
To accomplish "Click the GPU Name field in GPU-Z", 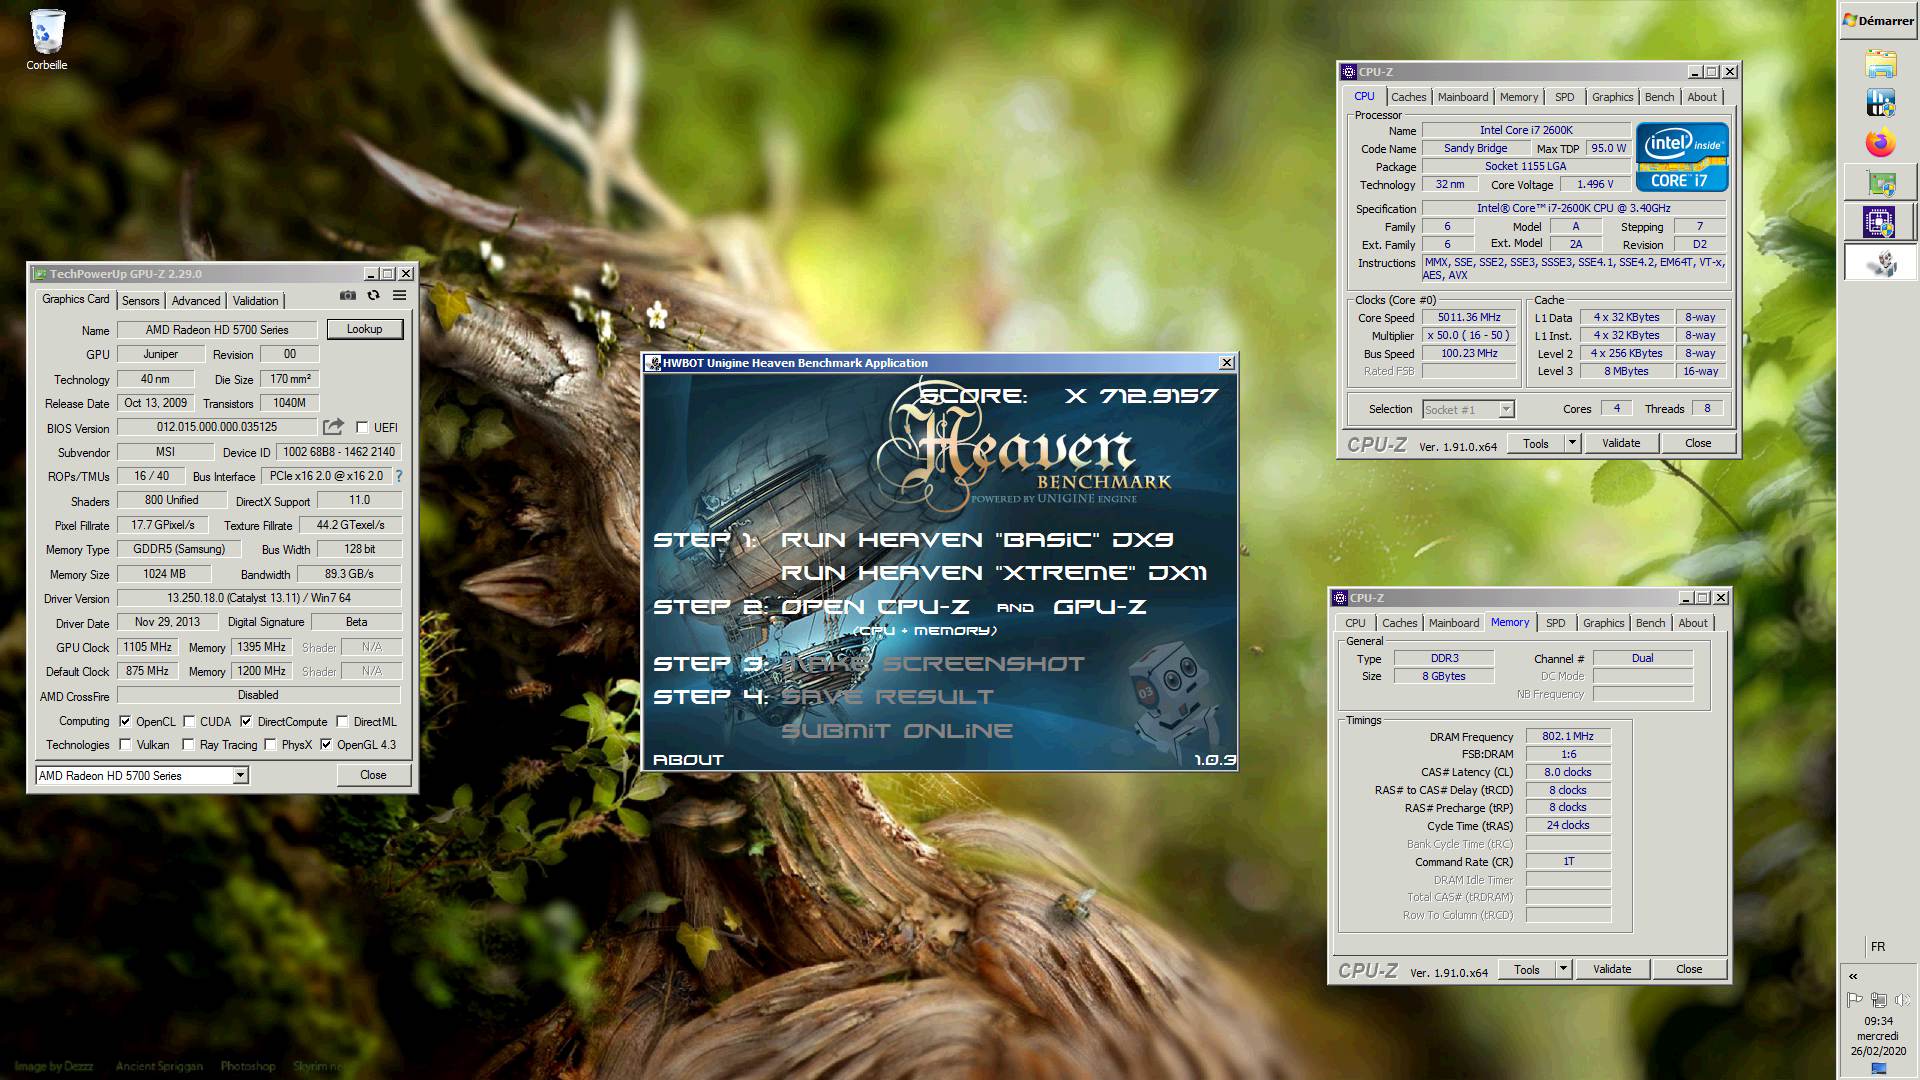I will 217,329.
